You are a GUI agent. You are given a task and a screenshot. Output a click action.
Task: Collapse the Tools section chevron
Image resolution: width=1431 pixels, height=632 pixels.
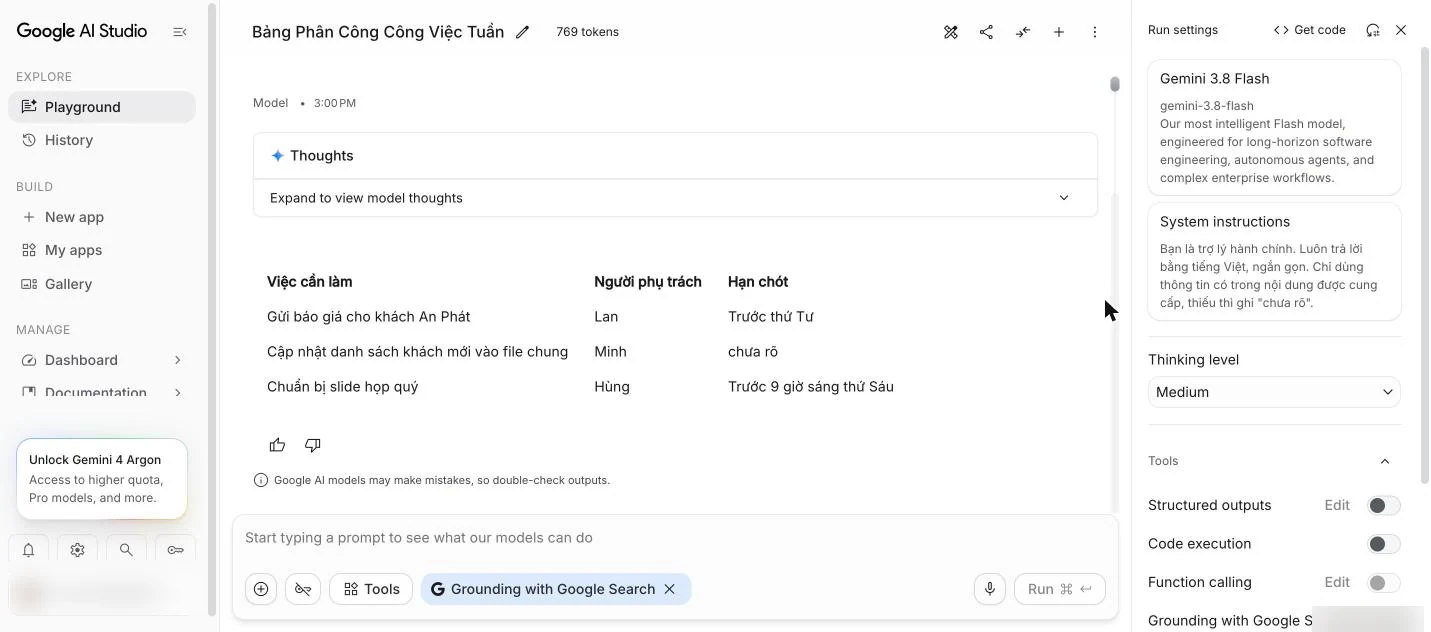coord(1385,461)
